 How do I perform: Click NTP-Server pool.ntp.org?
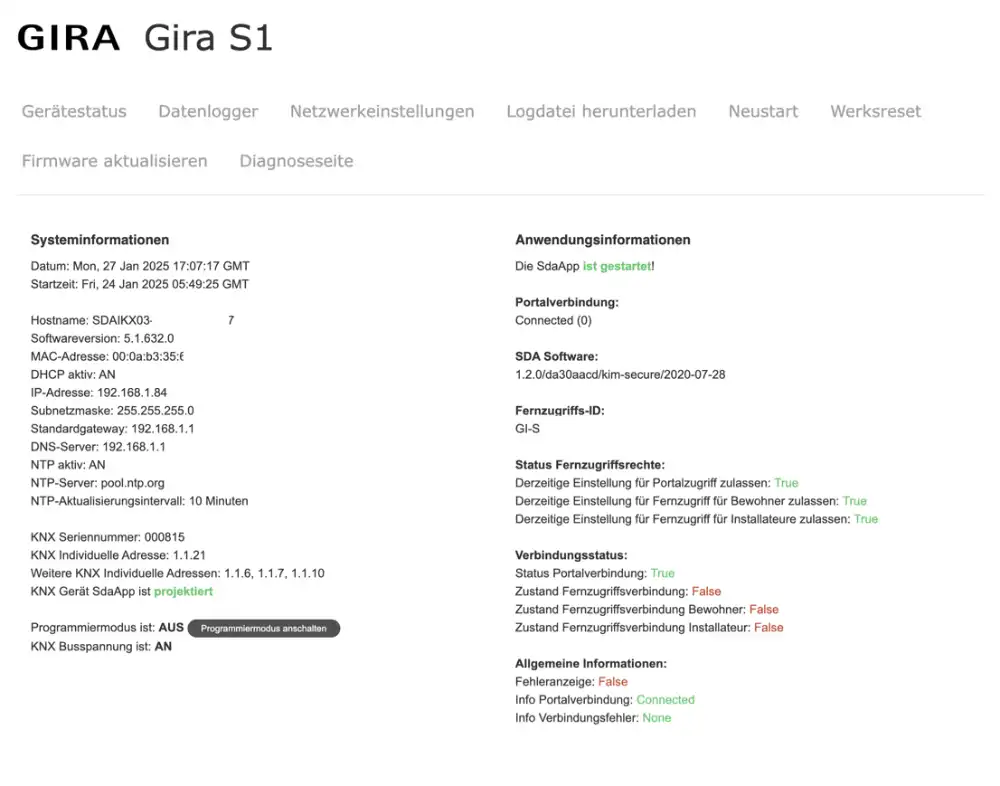pos(98,483)
